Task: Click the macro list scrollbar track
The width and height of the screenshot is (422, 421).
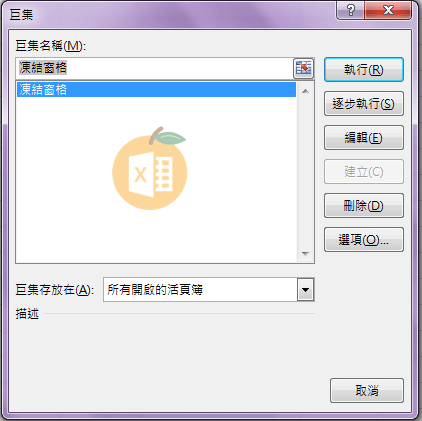Action: [305, 172]
